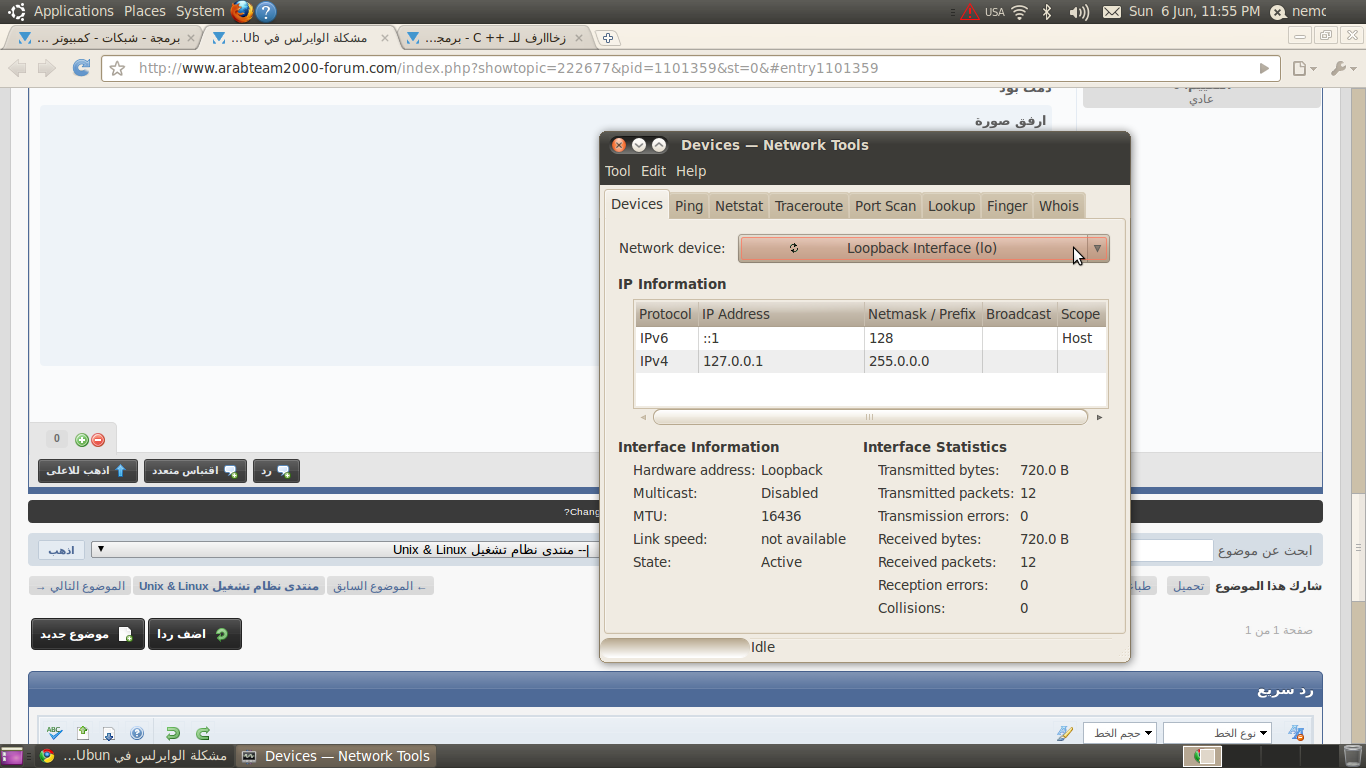Click the new topic button
Screen dimensions: 1366x768
pyautogui.click(x=88, y=634)
